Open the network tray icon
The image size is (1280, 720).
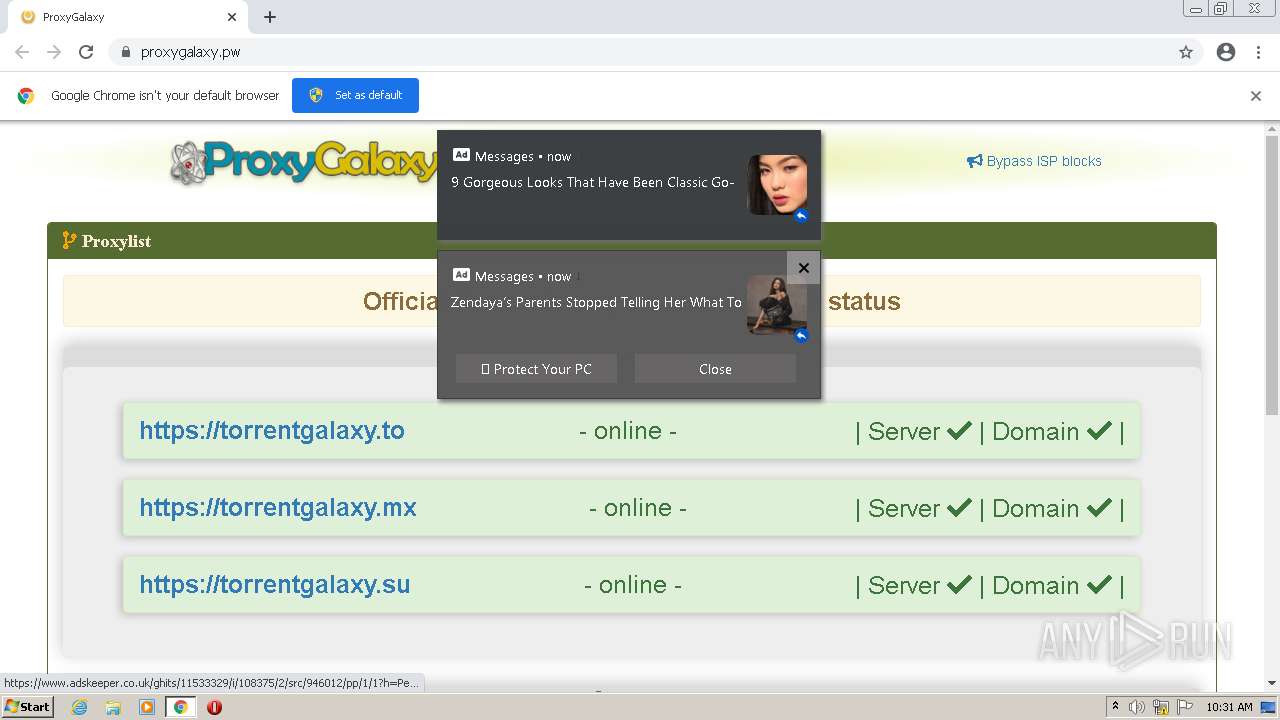pyautogui.click(x=1161, y=707)
